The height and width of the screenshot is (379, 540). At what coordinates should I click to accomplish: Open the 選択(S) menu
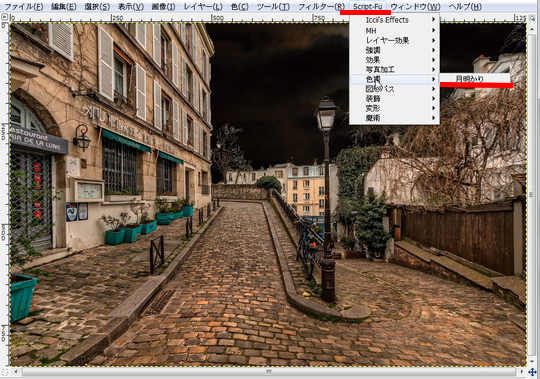click(97, 7)
